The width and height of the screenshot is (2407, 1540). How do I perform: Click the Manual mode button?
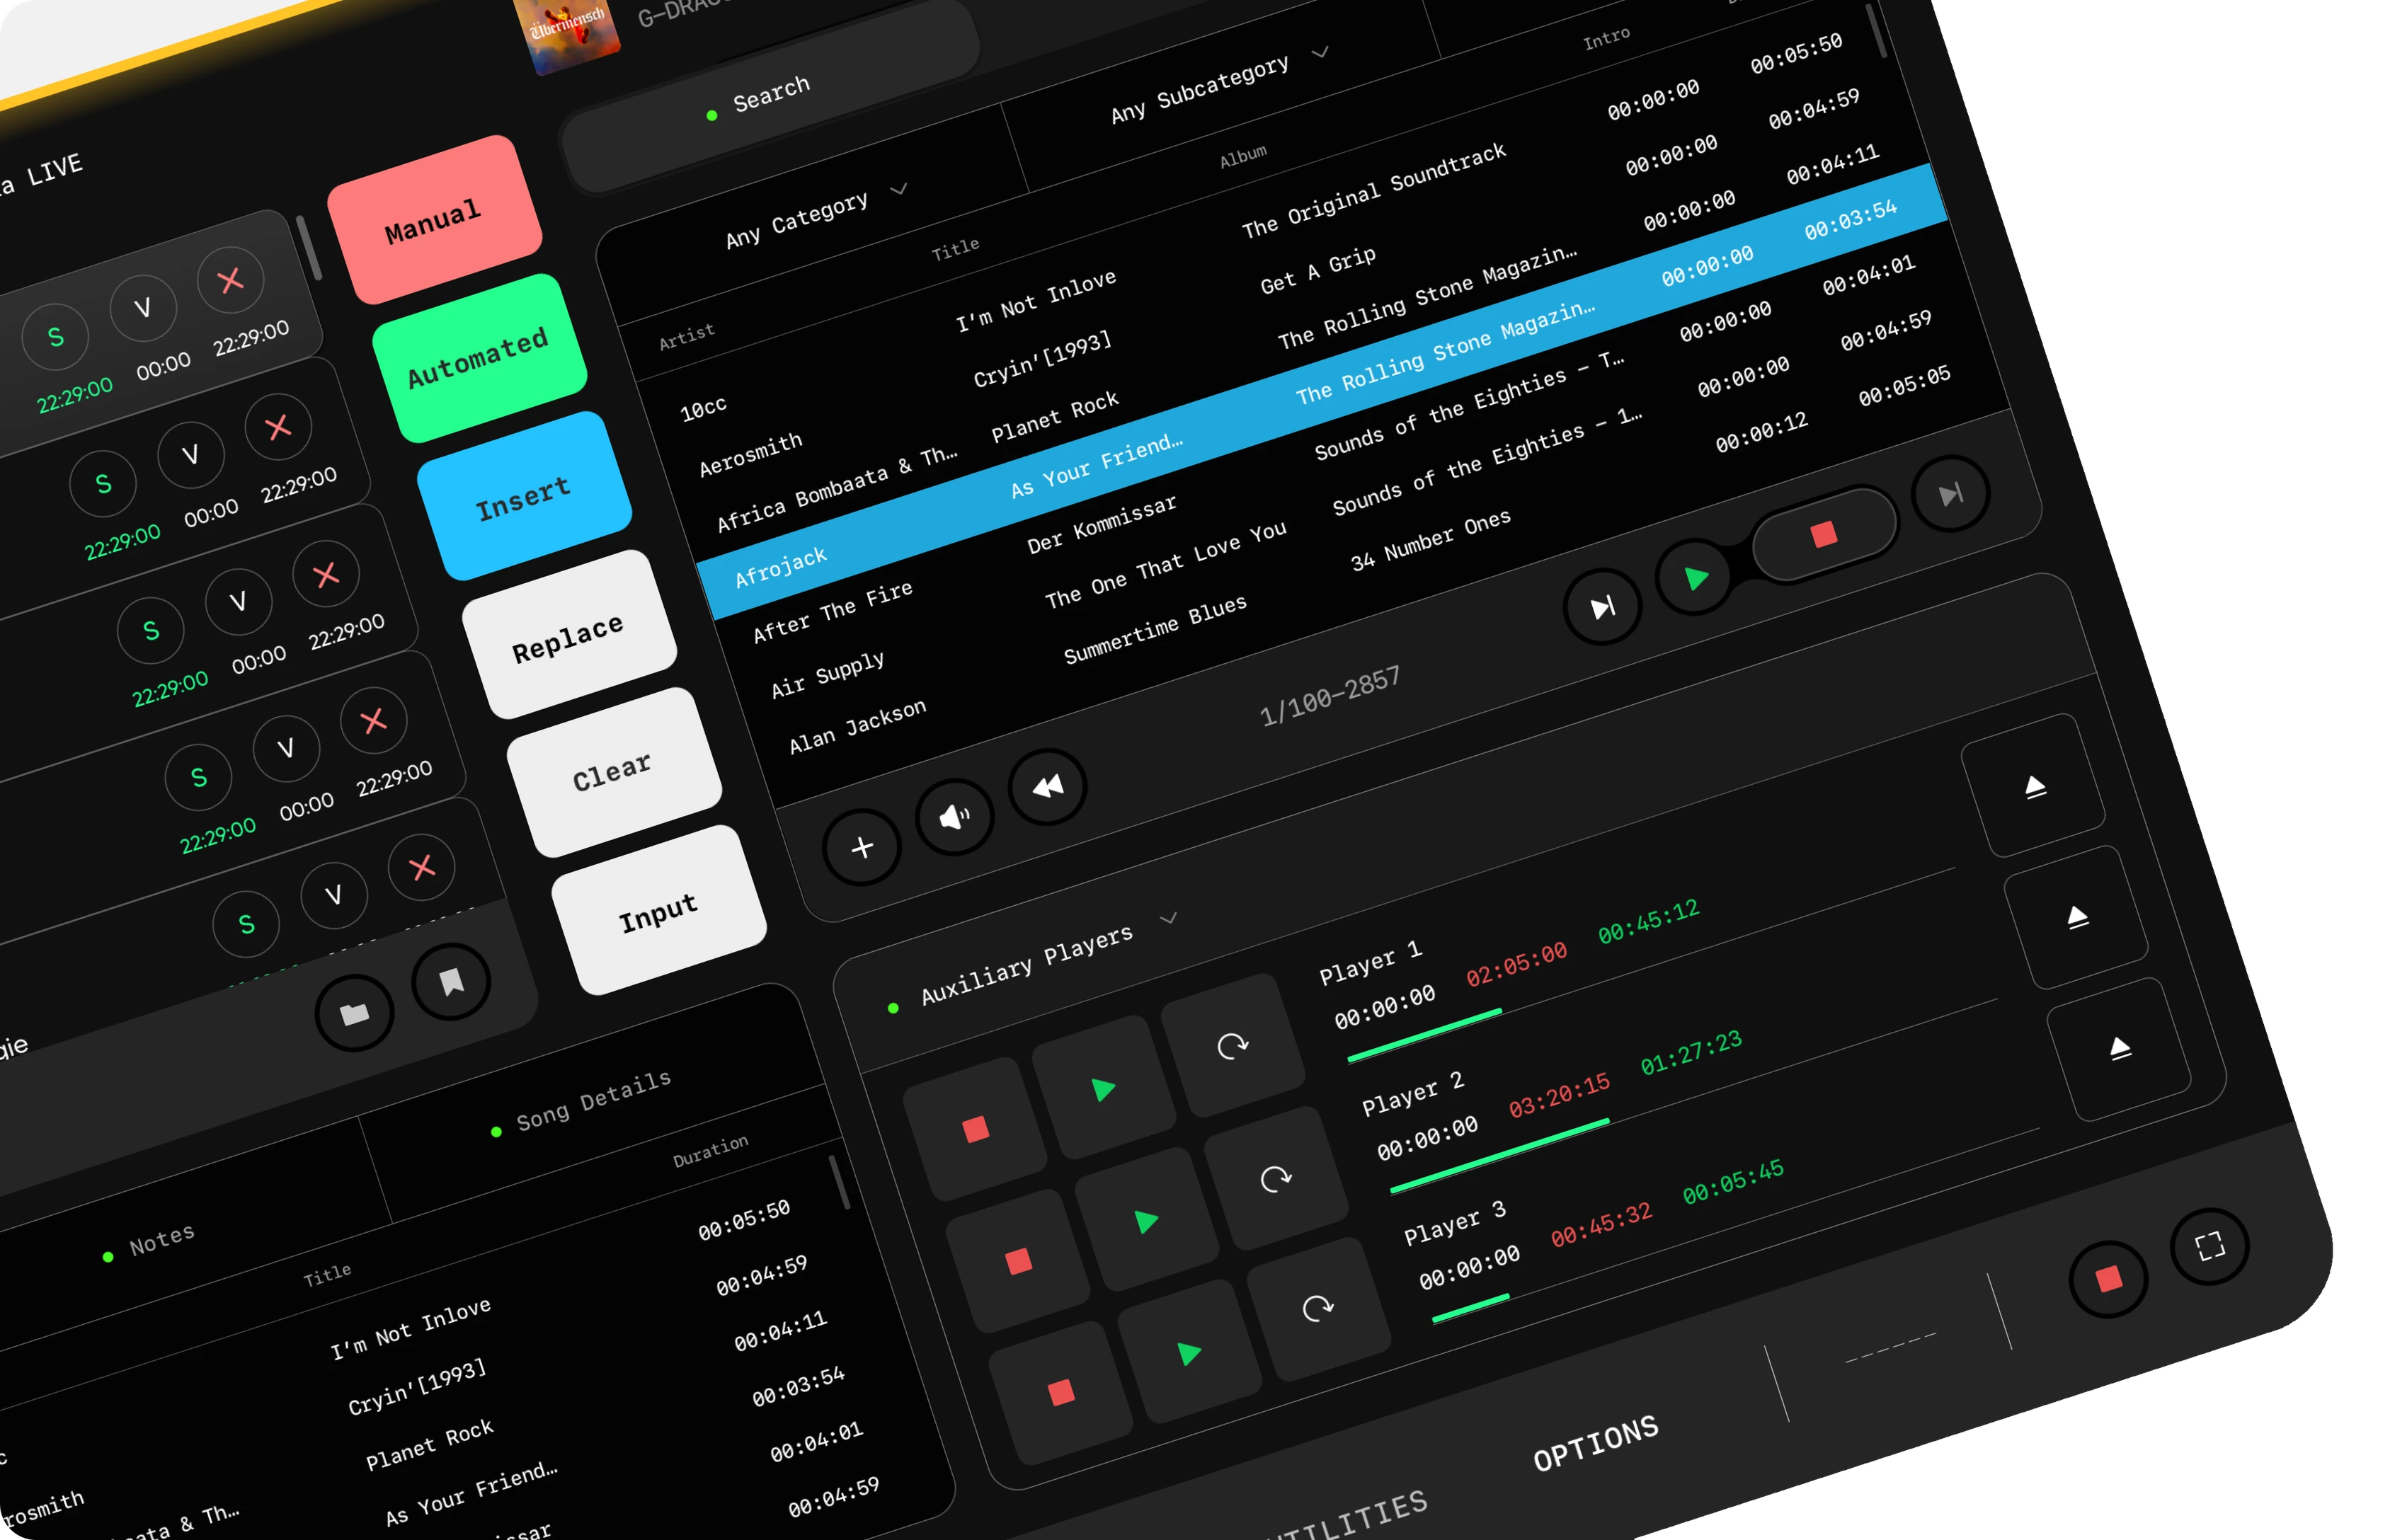click(x=435, y=220)
